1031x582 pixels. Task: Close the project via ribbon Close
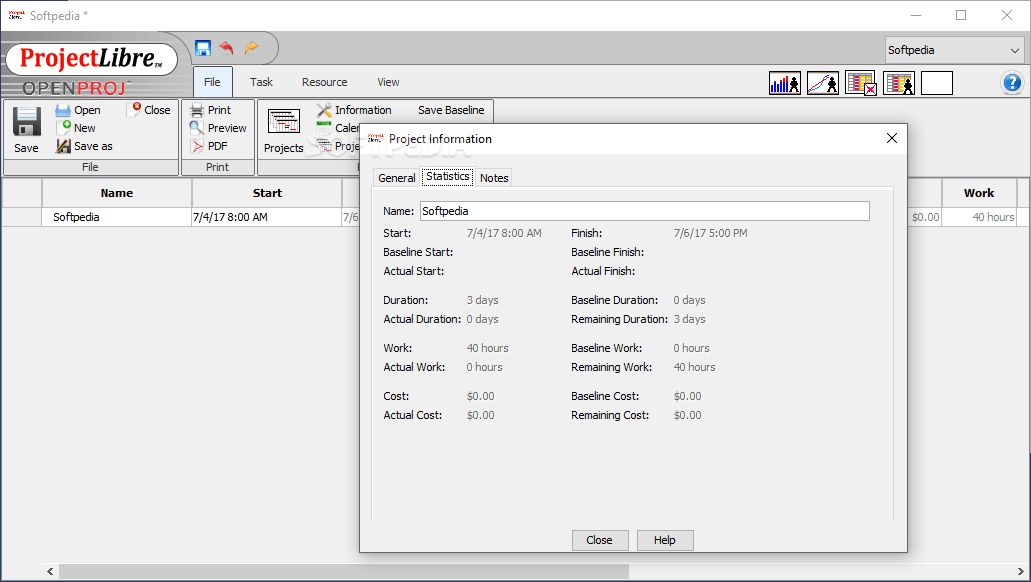coord(151,110)
